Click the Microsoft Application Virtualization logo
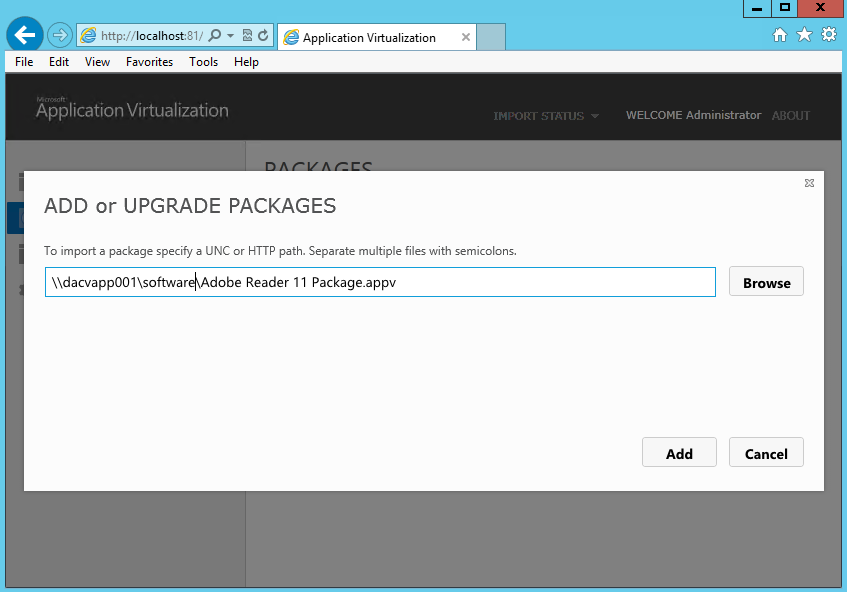 click(132, 108)
